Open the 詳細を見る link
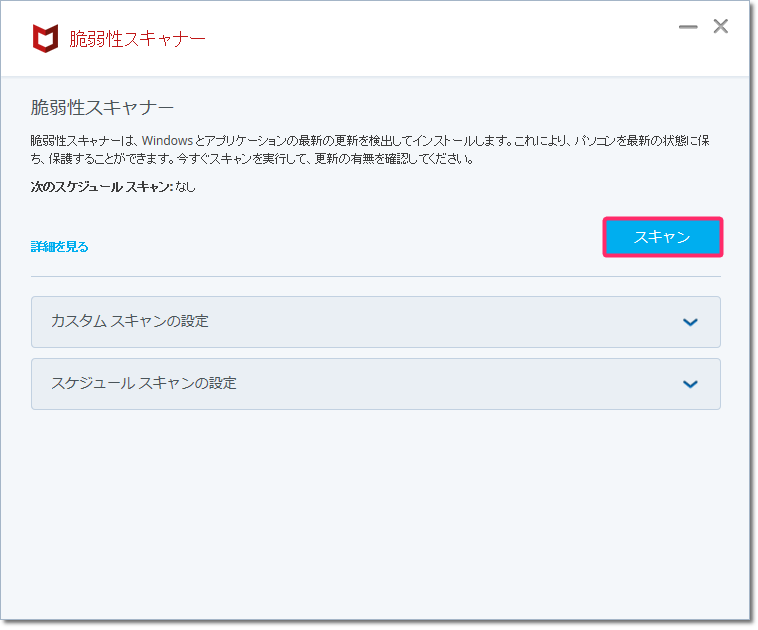 coord(59,247)
